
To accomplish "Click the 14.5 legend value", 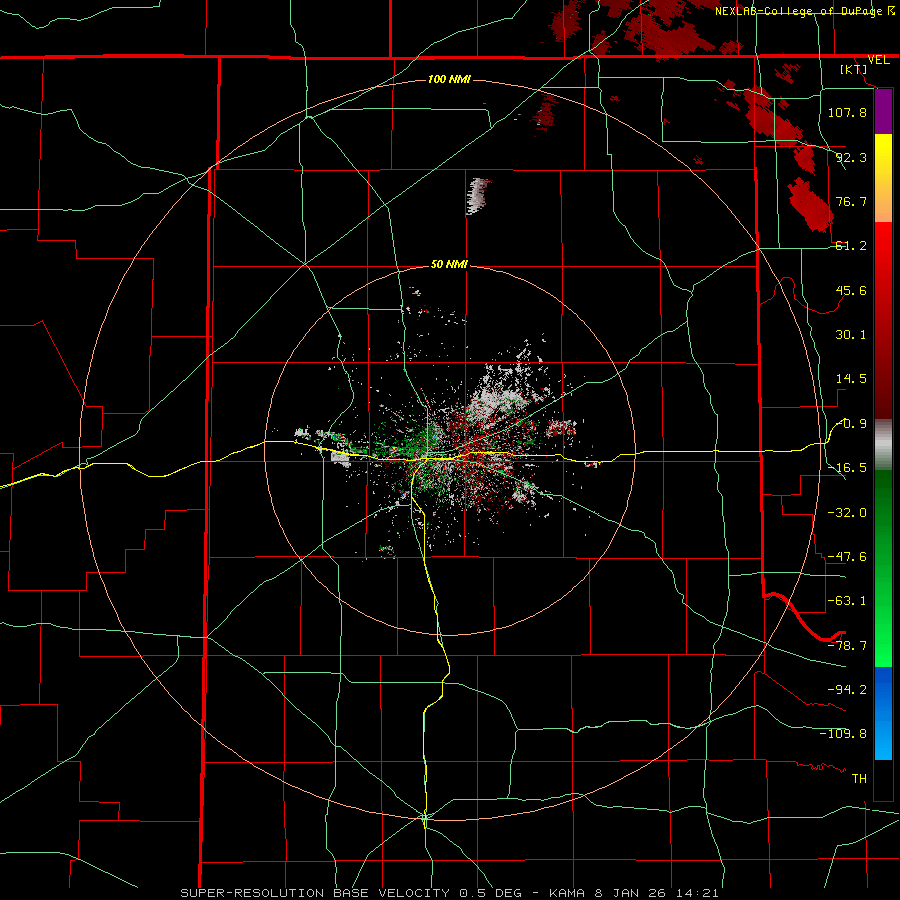I will point(851,379).
